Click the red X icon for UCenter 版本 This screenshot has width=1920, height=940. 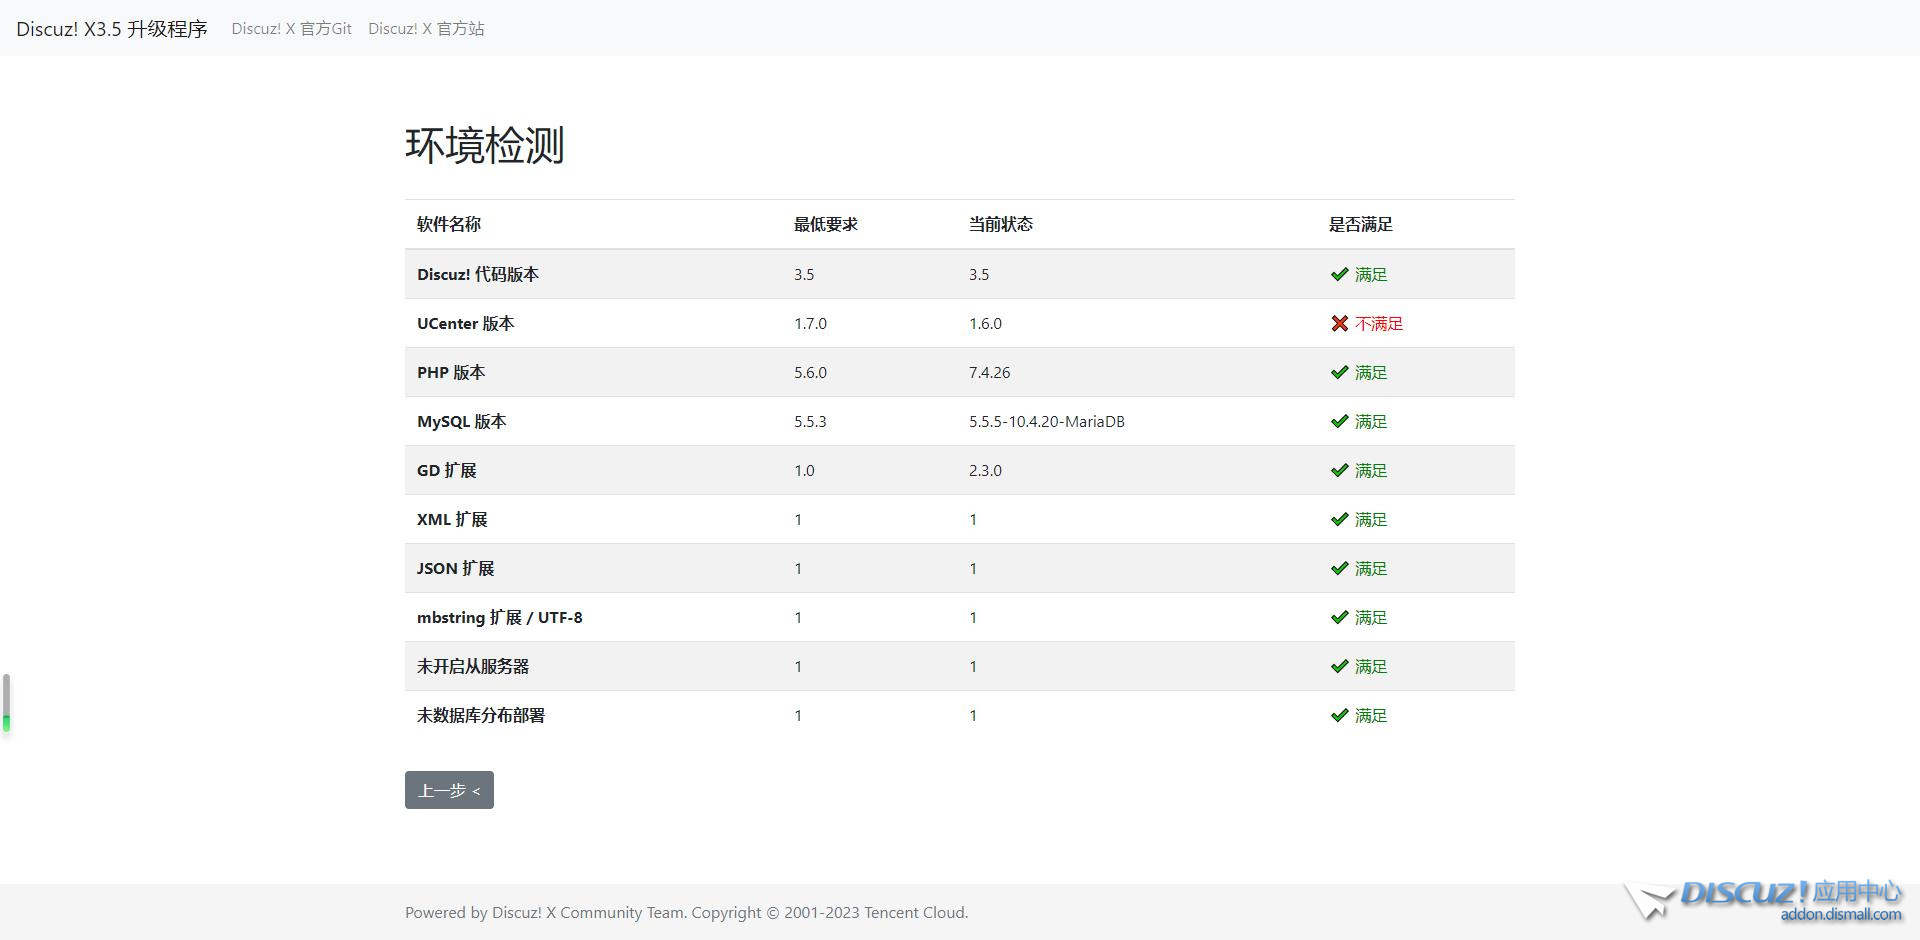click(1340, 323)
